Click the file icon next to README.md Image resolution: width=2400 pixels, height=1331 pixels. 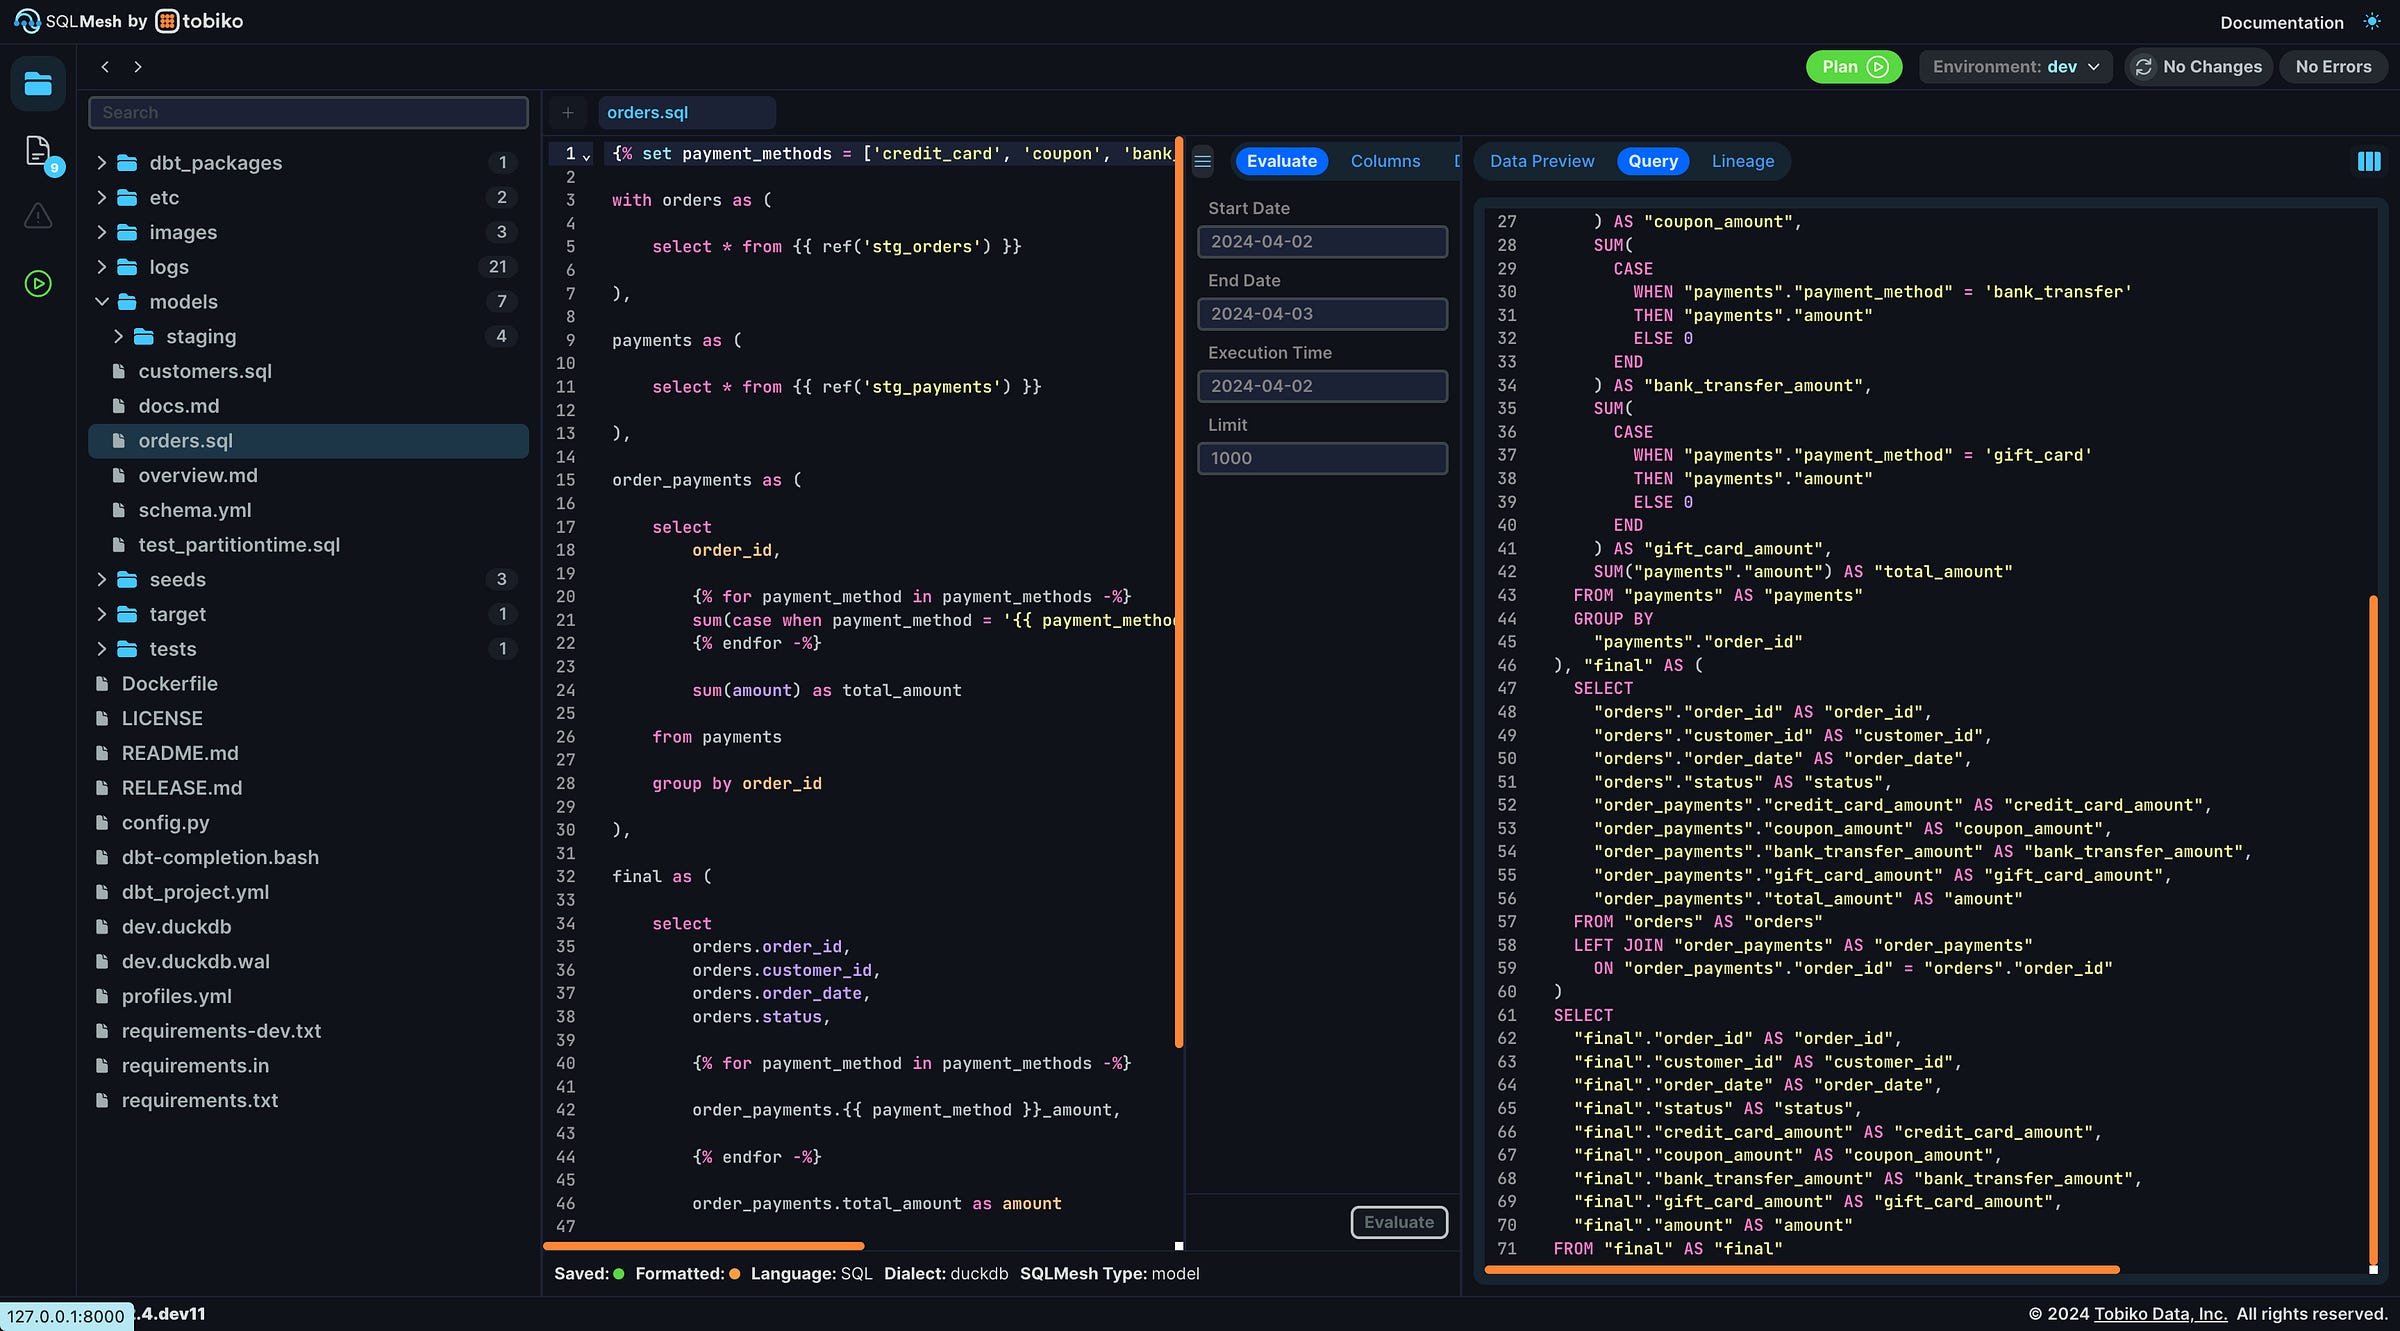[102, 753]
